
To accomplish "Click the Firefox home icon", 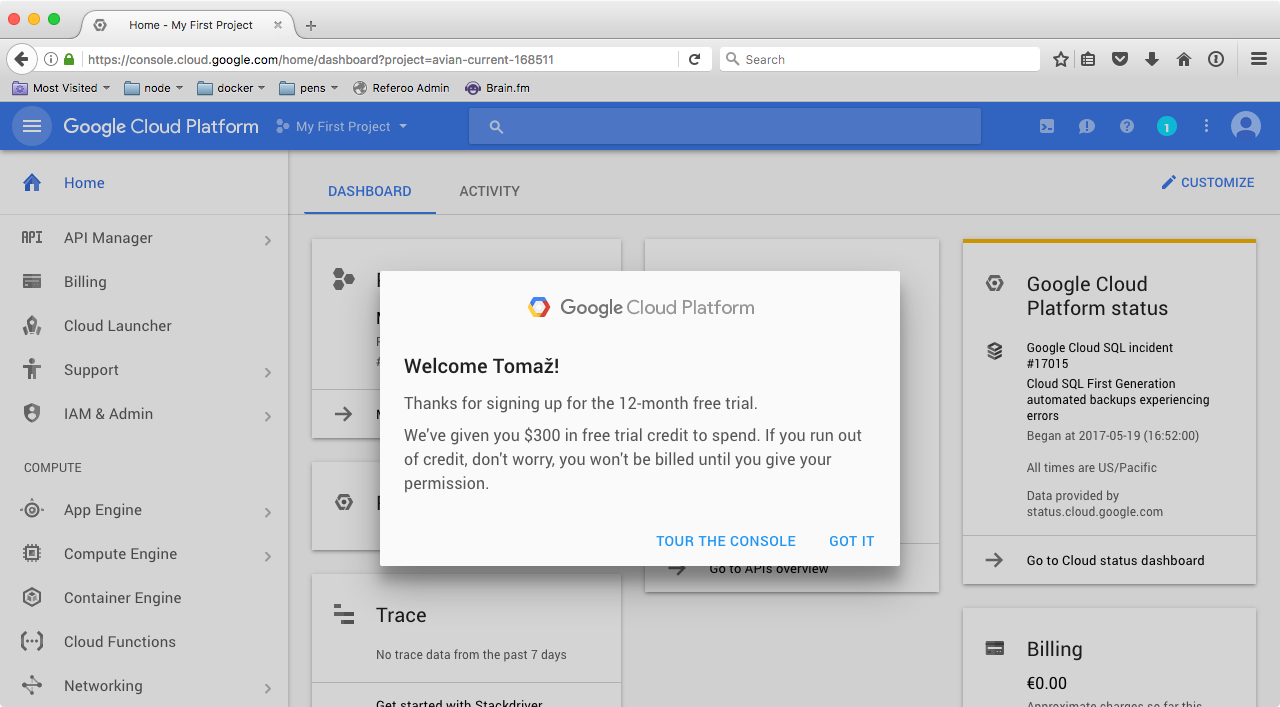I will click(x=1184, y=59).
